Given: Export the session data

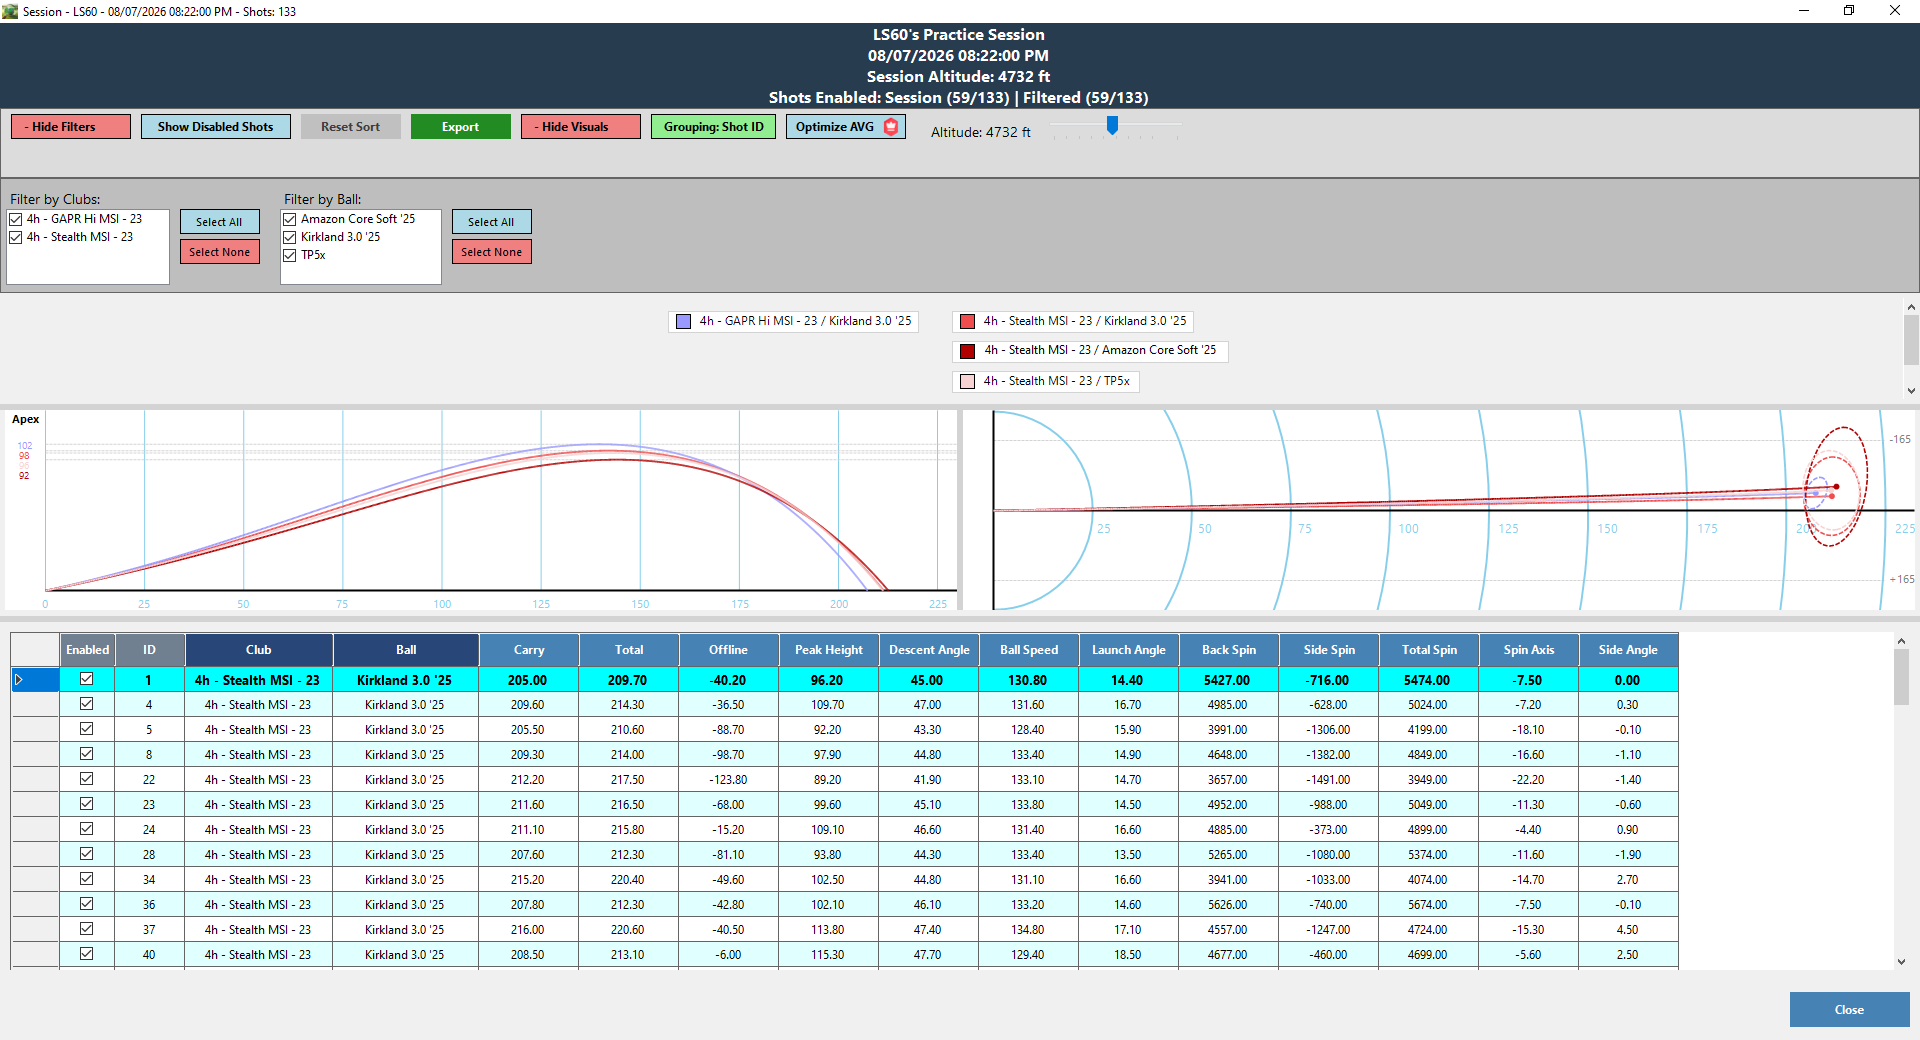Looking at the screenshot, I should [x=461, y=126].
